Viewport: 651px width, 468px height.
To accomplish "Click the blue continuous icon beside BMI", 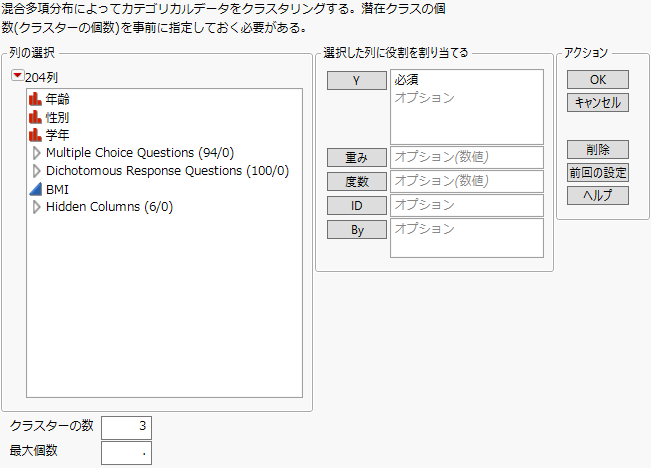I will point(38,189).
